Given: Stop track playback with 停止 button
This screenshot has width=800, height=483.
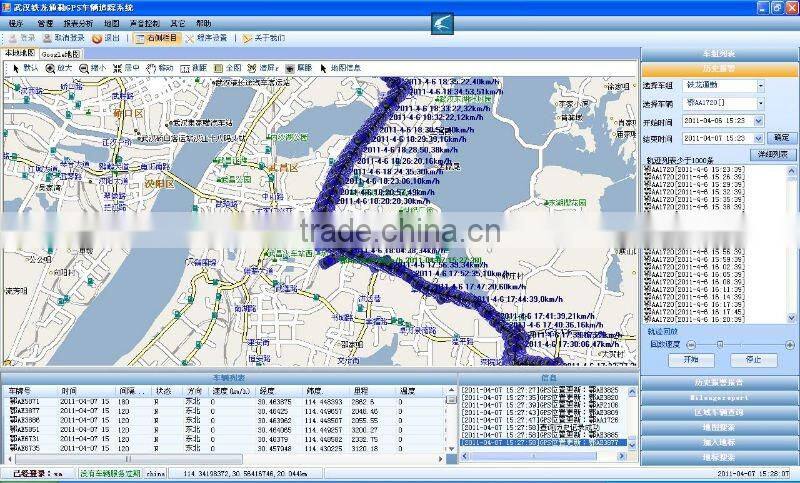Looking at the screenshot, I should [x=754, y=360].
